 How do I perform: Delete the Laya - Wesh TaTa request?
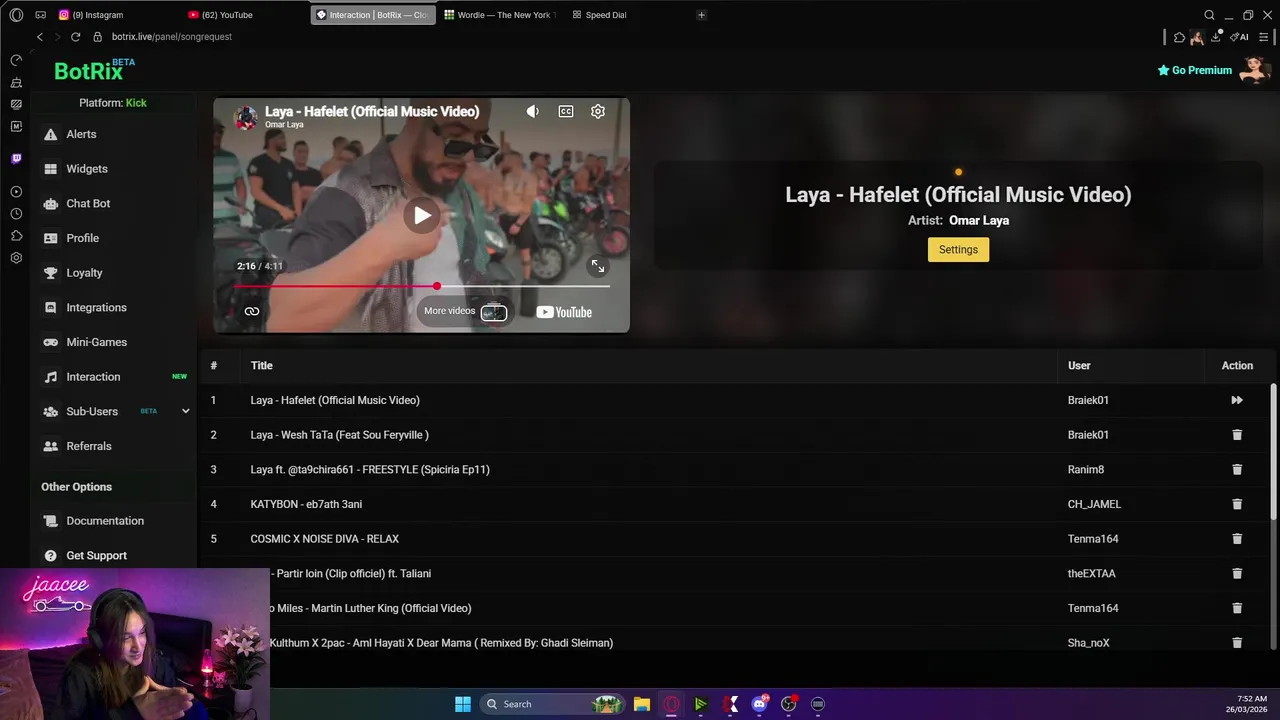point(1237,435)
